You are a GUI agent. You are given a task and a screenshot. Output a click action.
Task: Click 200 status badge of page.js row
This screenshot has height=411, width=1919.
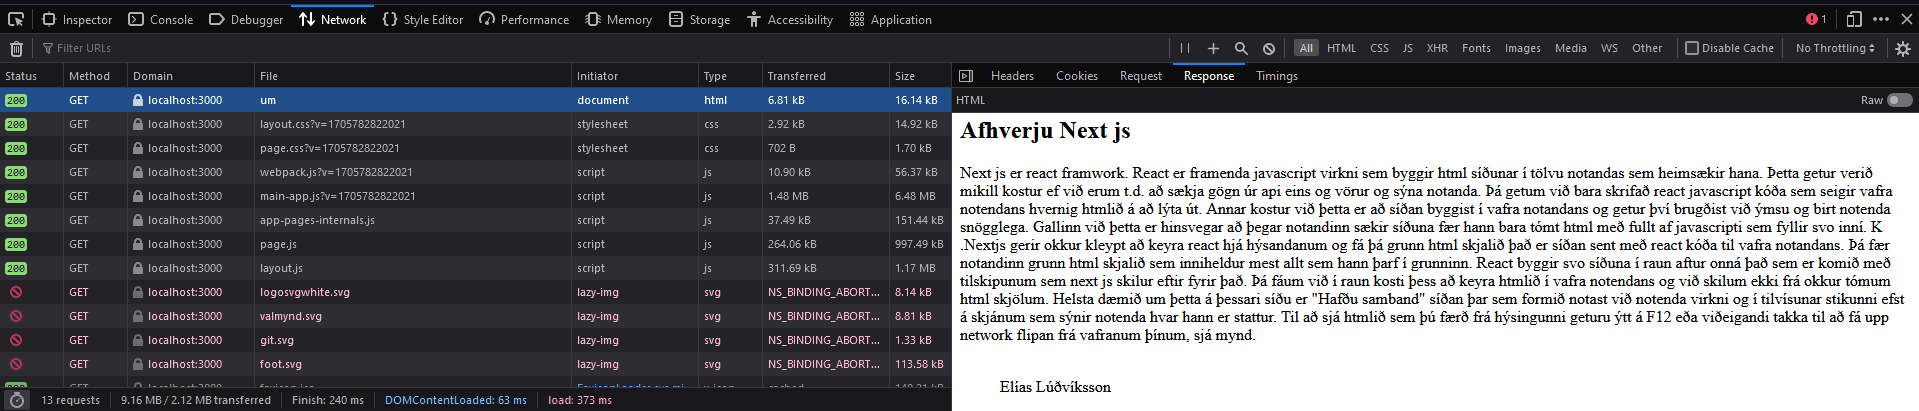[x=16, y=245]
